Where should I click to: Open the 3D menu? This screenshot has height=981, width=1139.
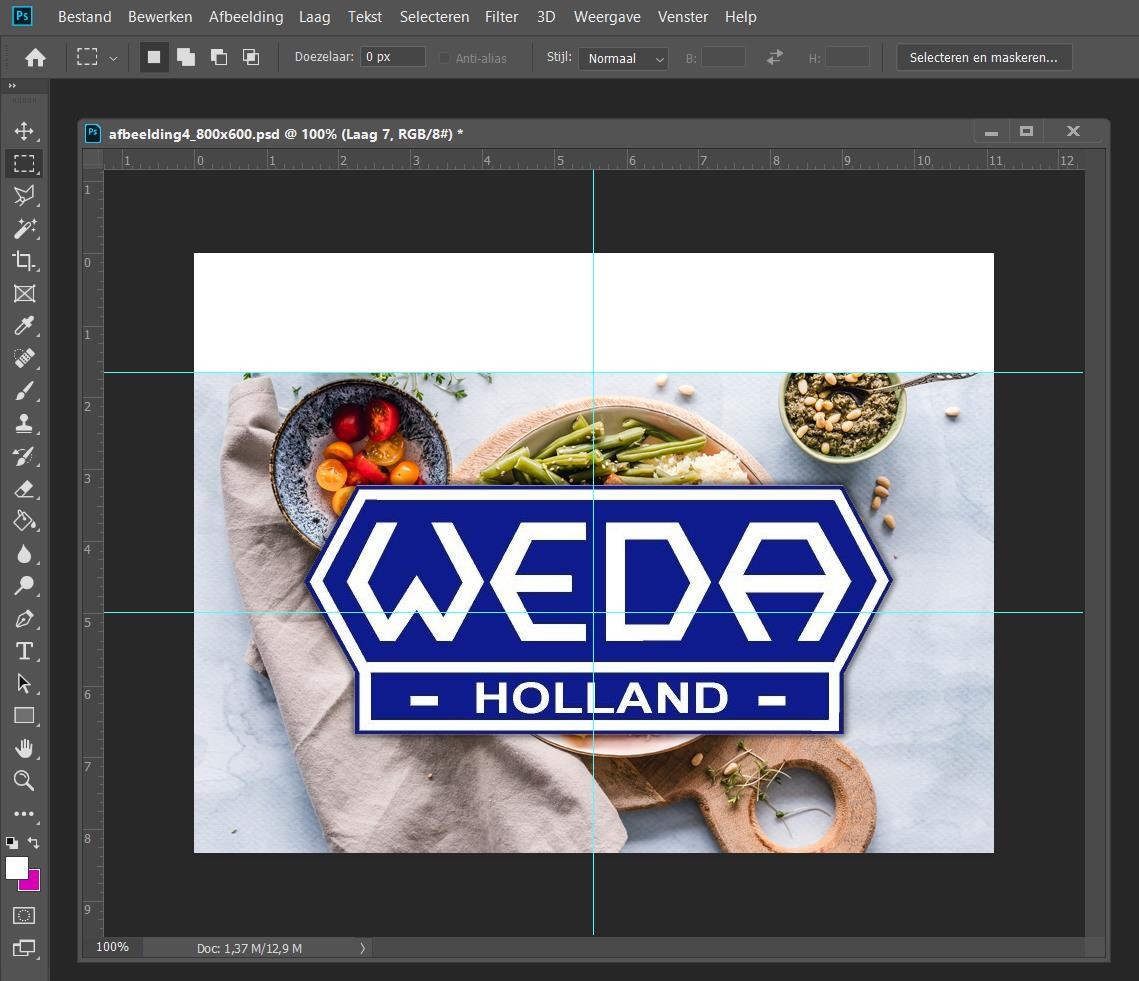[546, 17]
